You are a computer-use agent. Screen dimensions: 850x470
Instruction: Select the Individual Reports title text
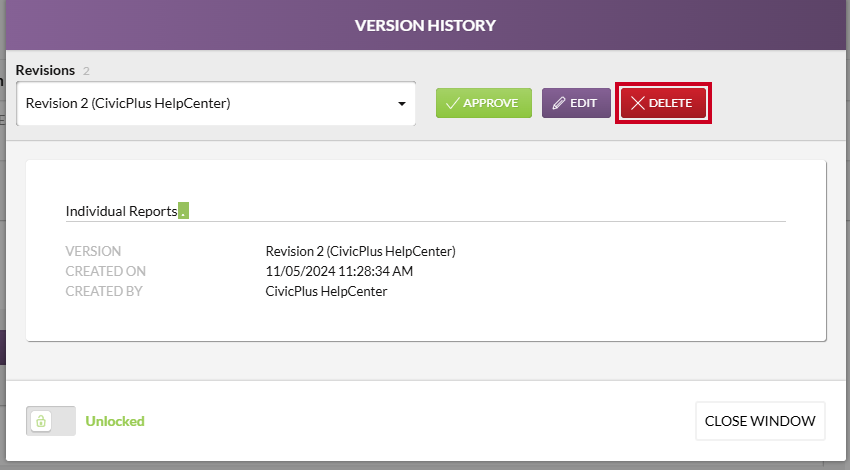[121, 211]
